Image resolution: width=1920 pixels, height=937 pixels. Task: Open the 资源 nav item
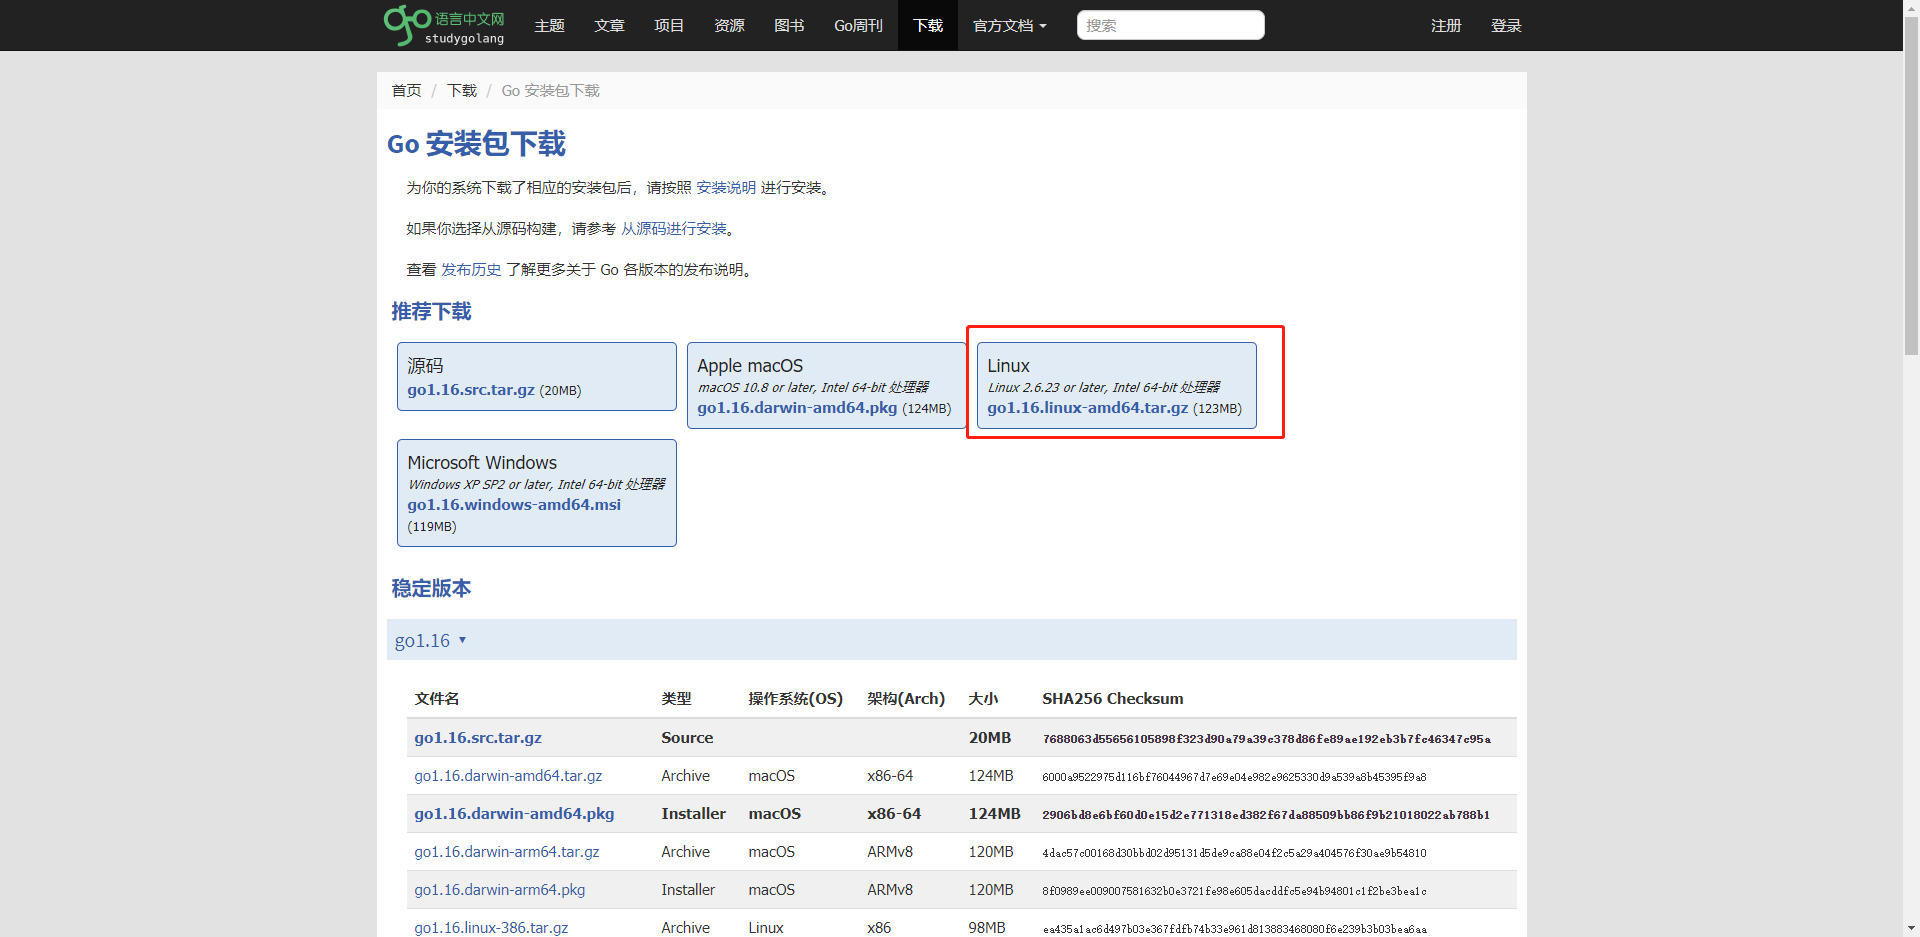(x=729, y=25)
